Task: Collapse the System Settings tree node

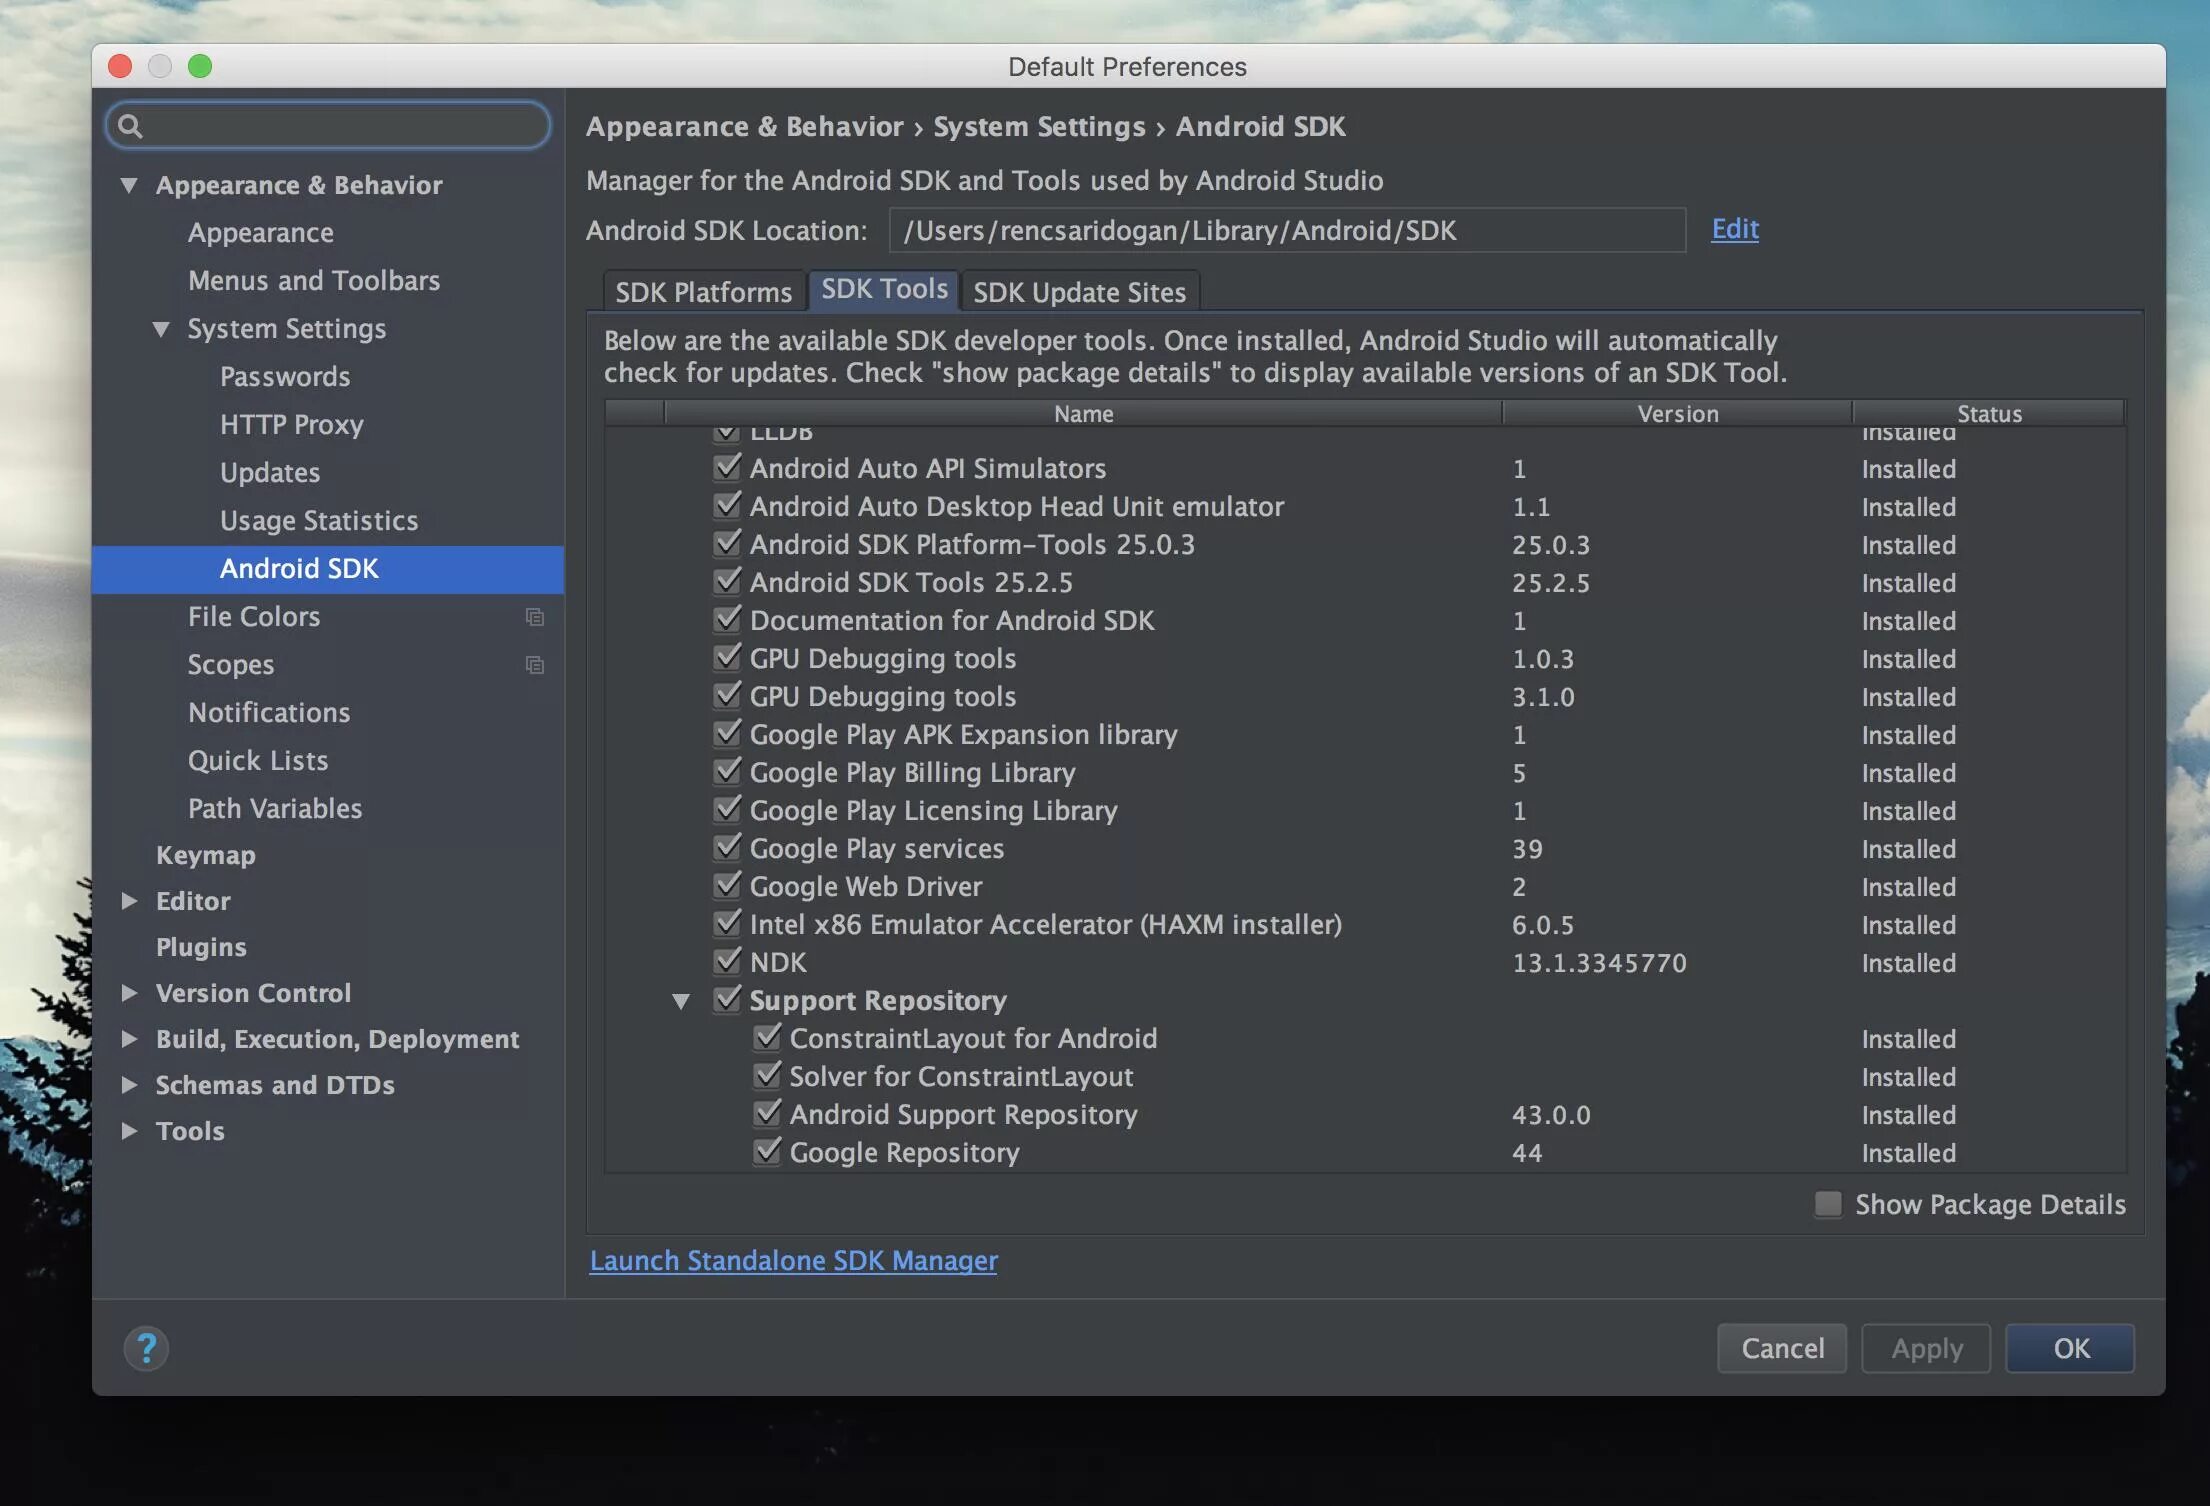Action: (x=161, y=329)
